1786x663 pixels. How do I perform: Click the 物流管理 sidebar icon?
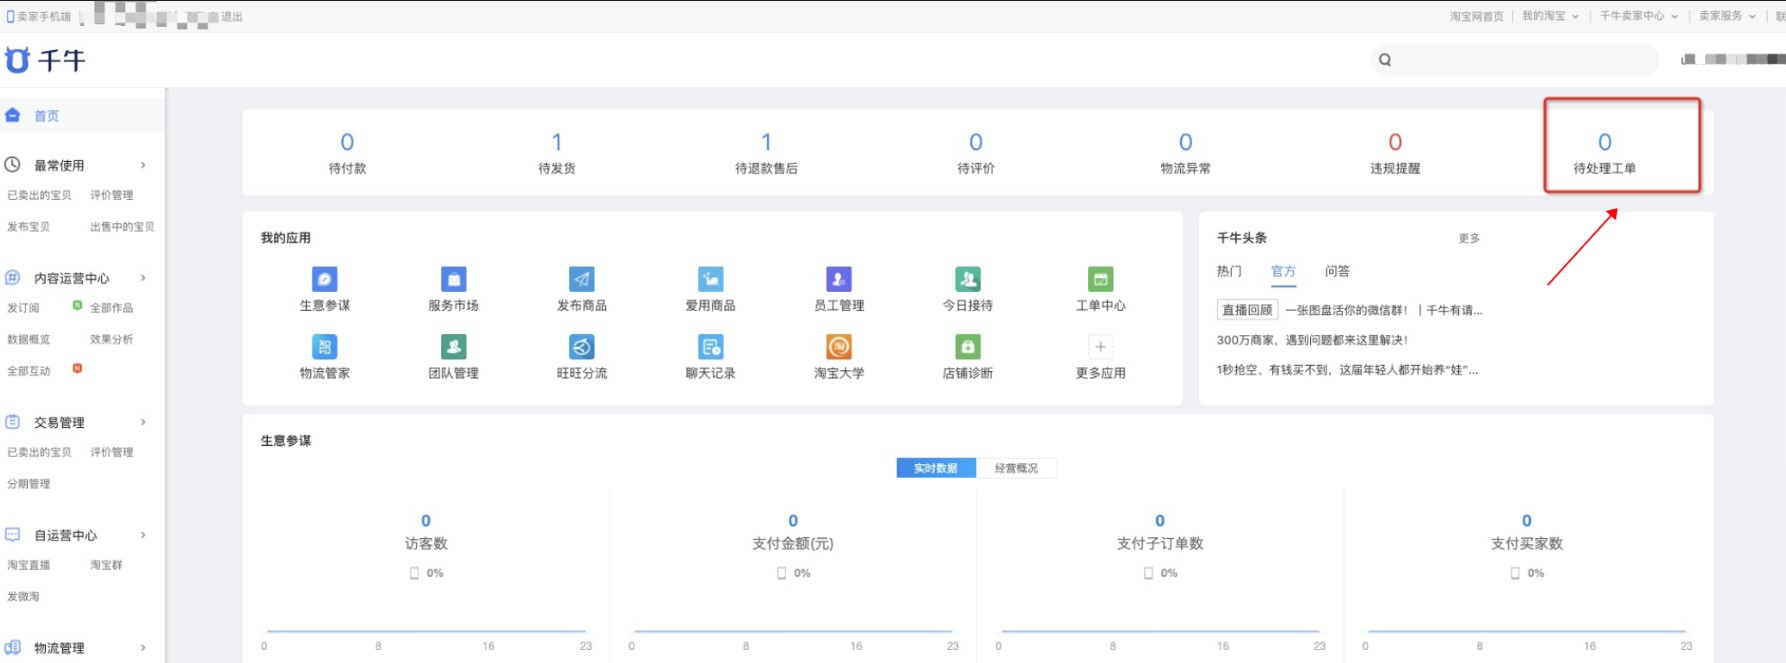[x=13, y=648]
